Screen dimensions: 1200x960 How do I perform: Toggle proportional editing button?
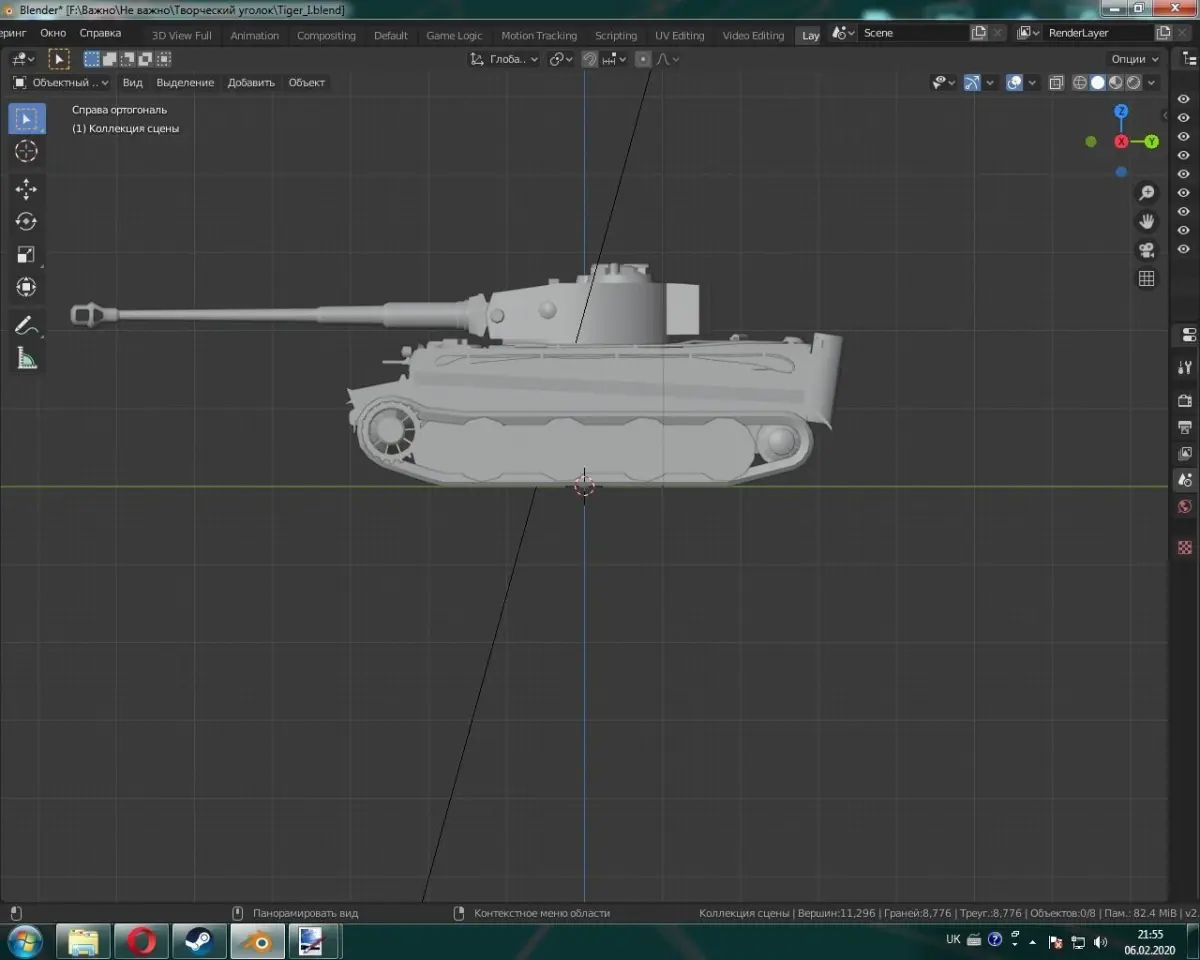[643, 59]
